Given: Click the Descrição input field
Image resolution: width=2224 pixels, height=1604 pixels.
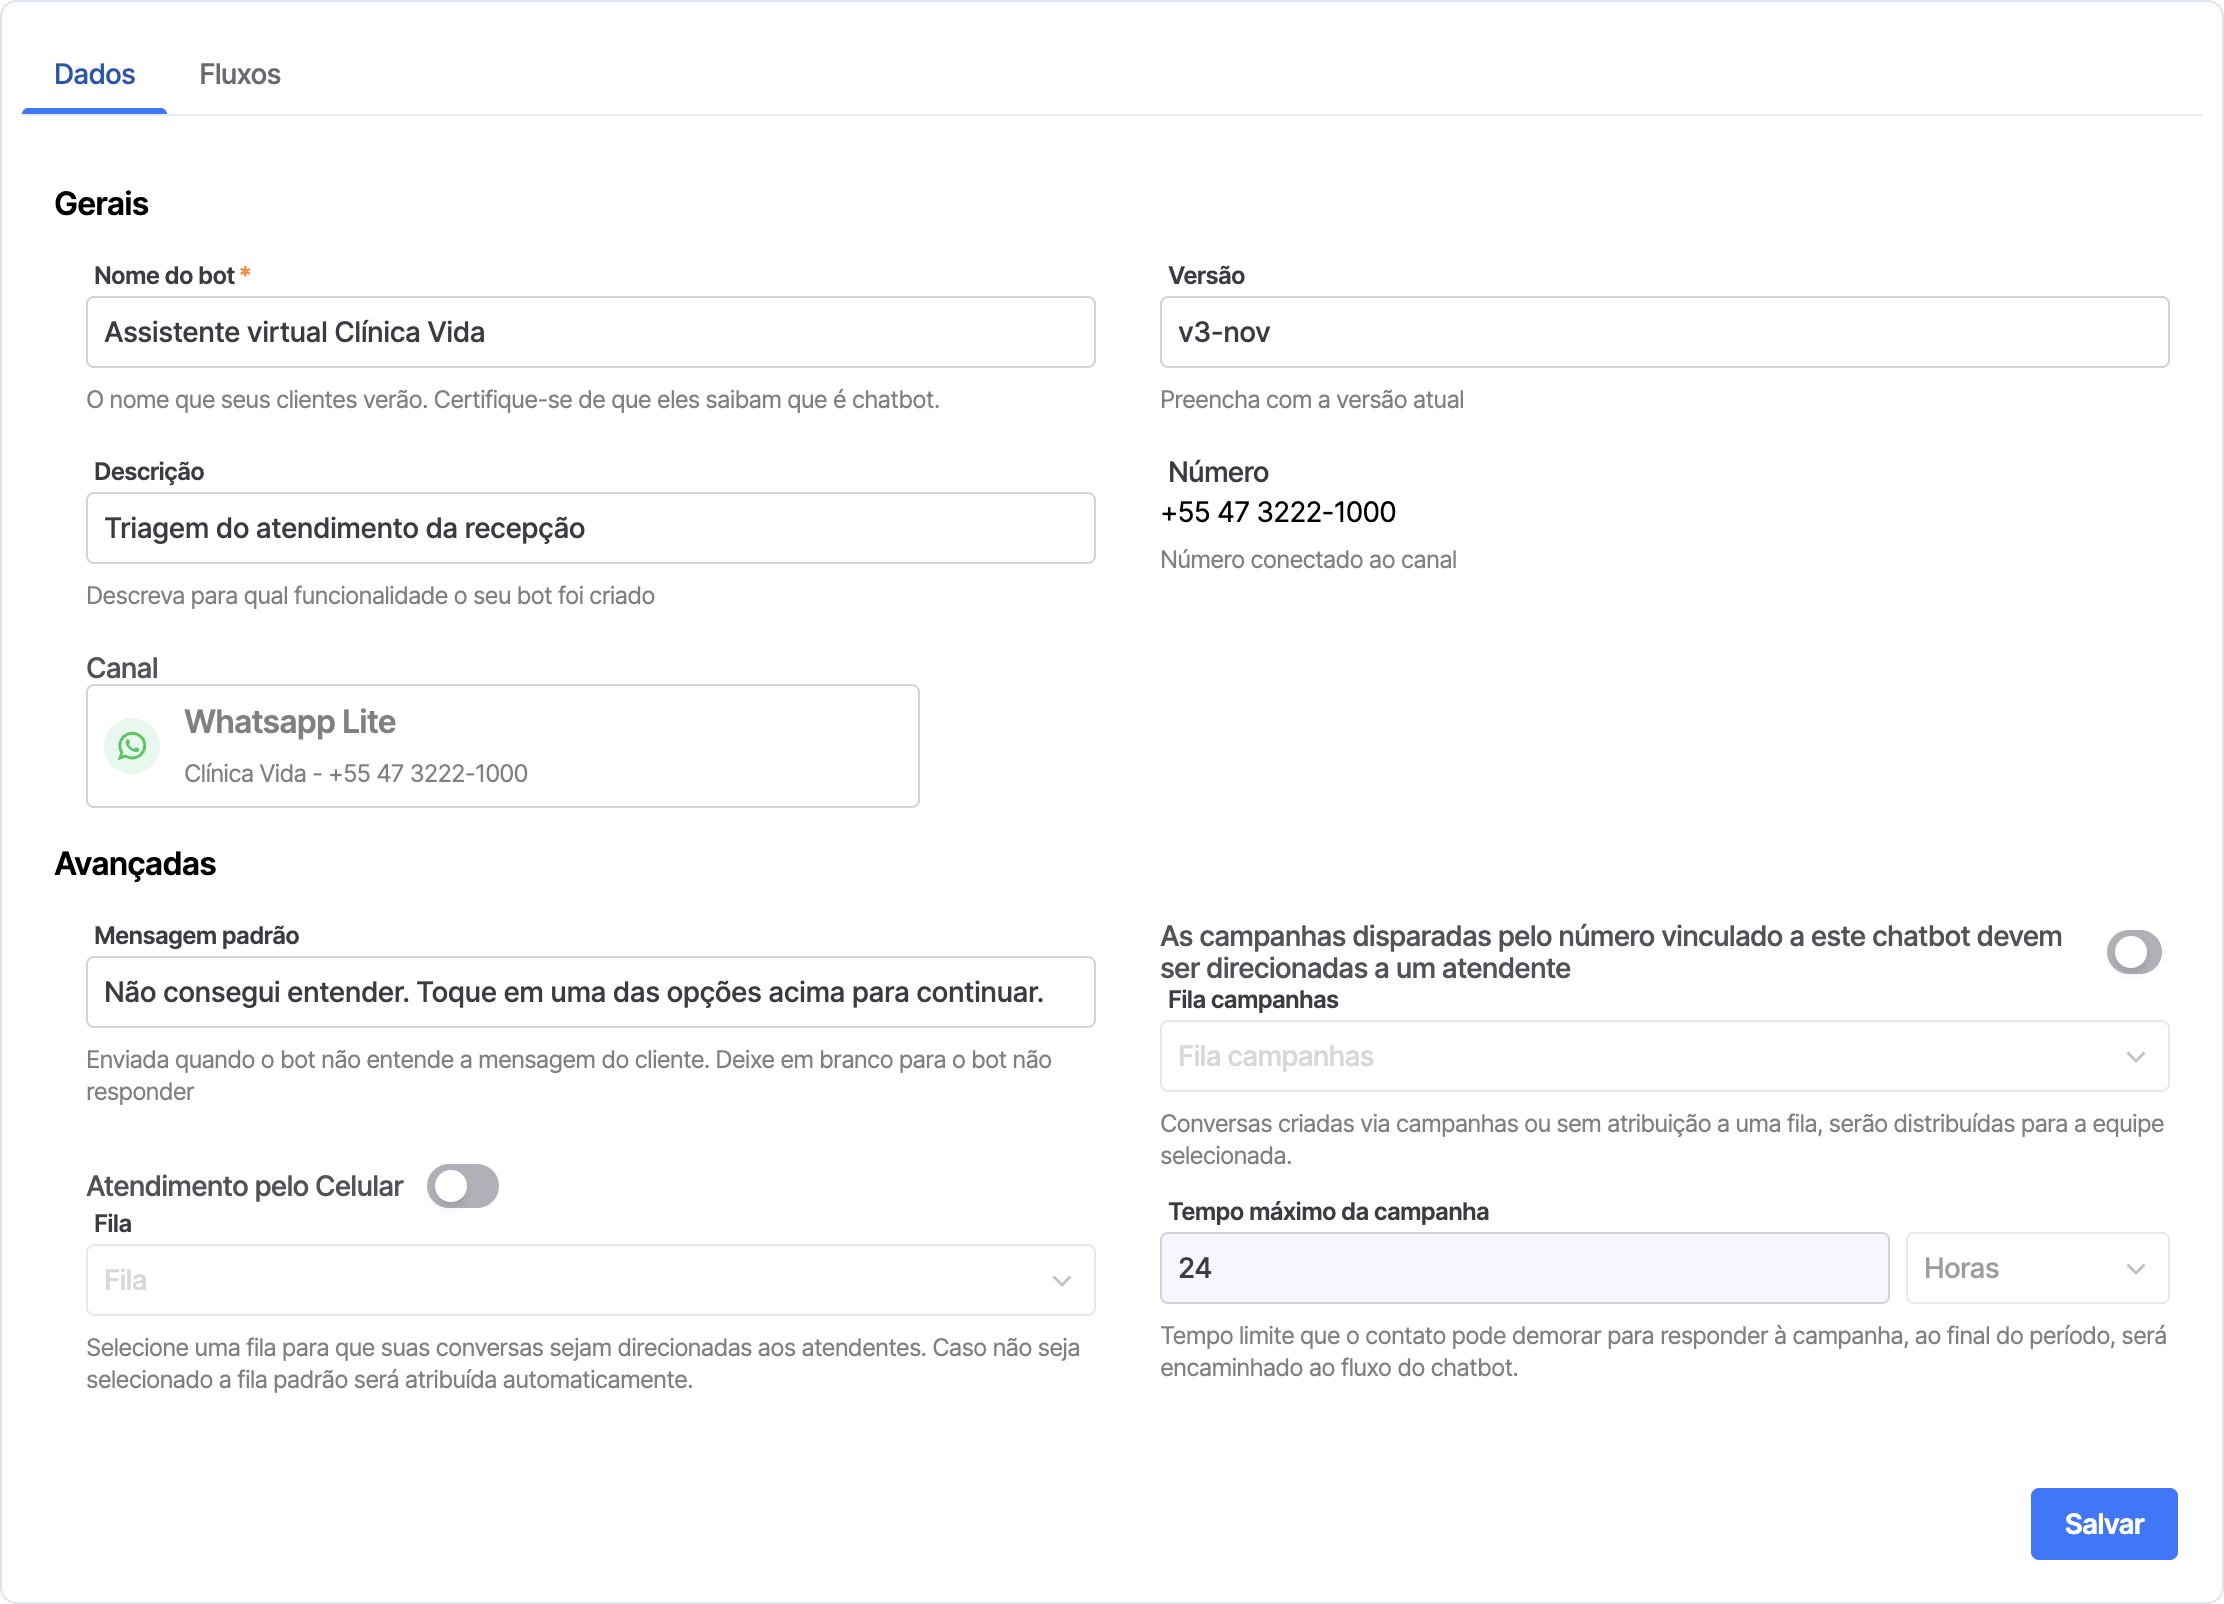Looking at the screenshot, I should click(591, 528).
